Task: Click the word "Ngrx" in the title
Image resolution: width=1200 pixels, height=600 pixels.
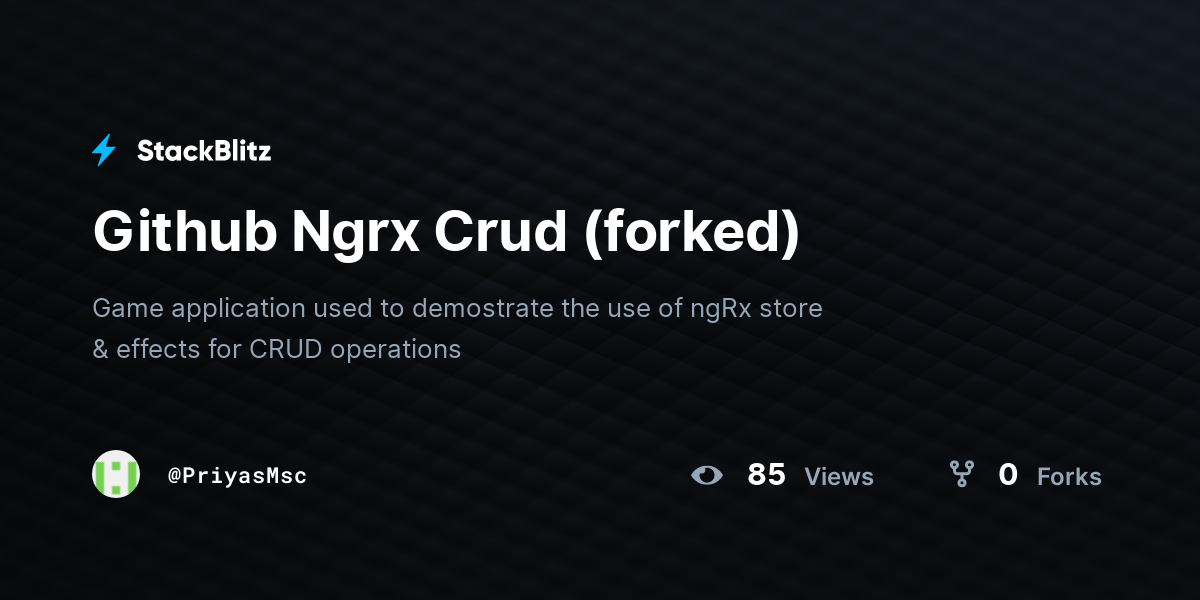Action: point(355,234)
